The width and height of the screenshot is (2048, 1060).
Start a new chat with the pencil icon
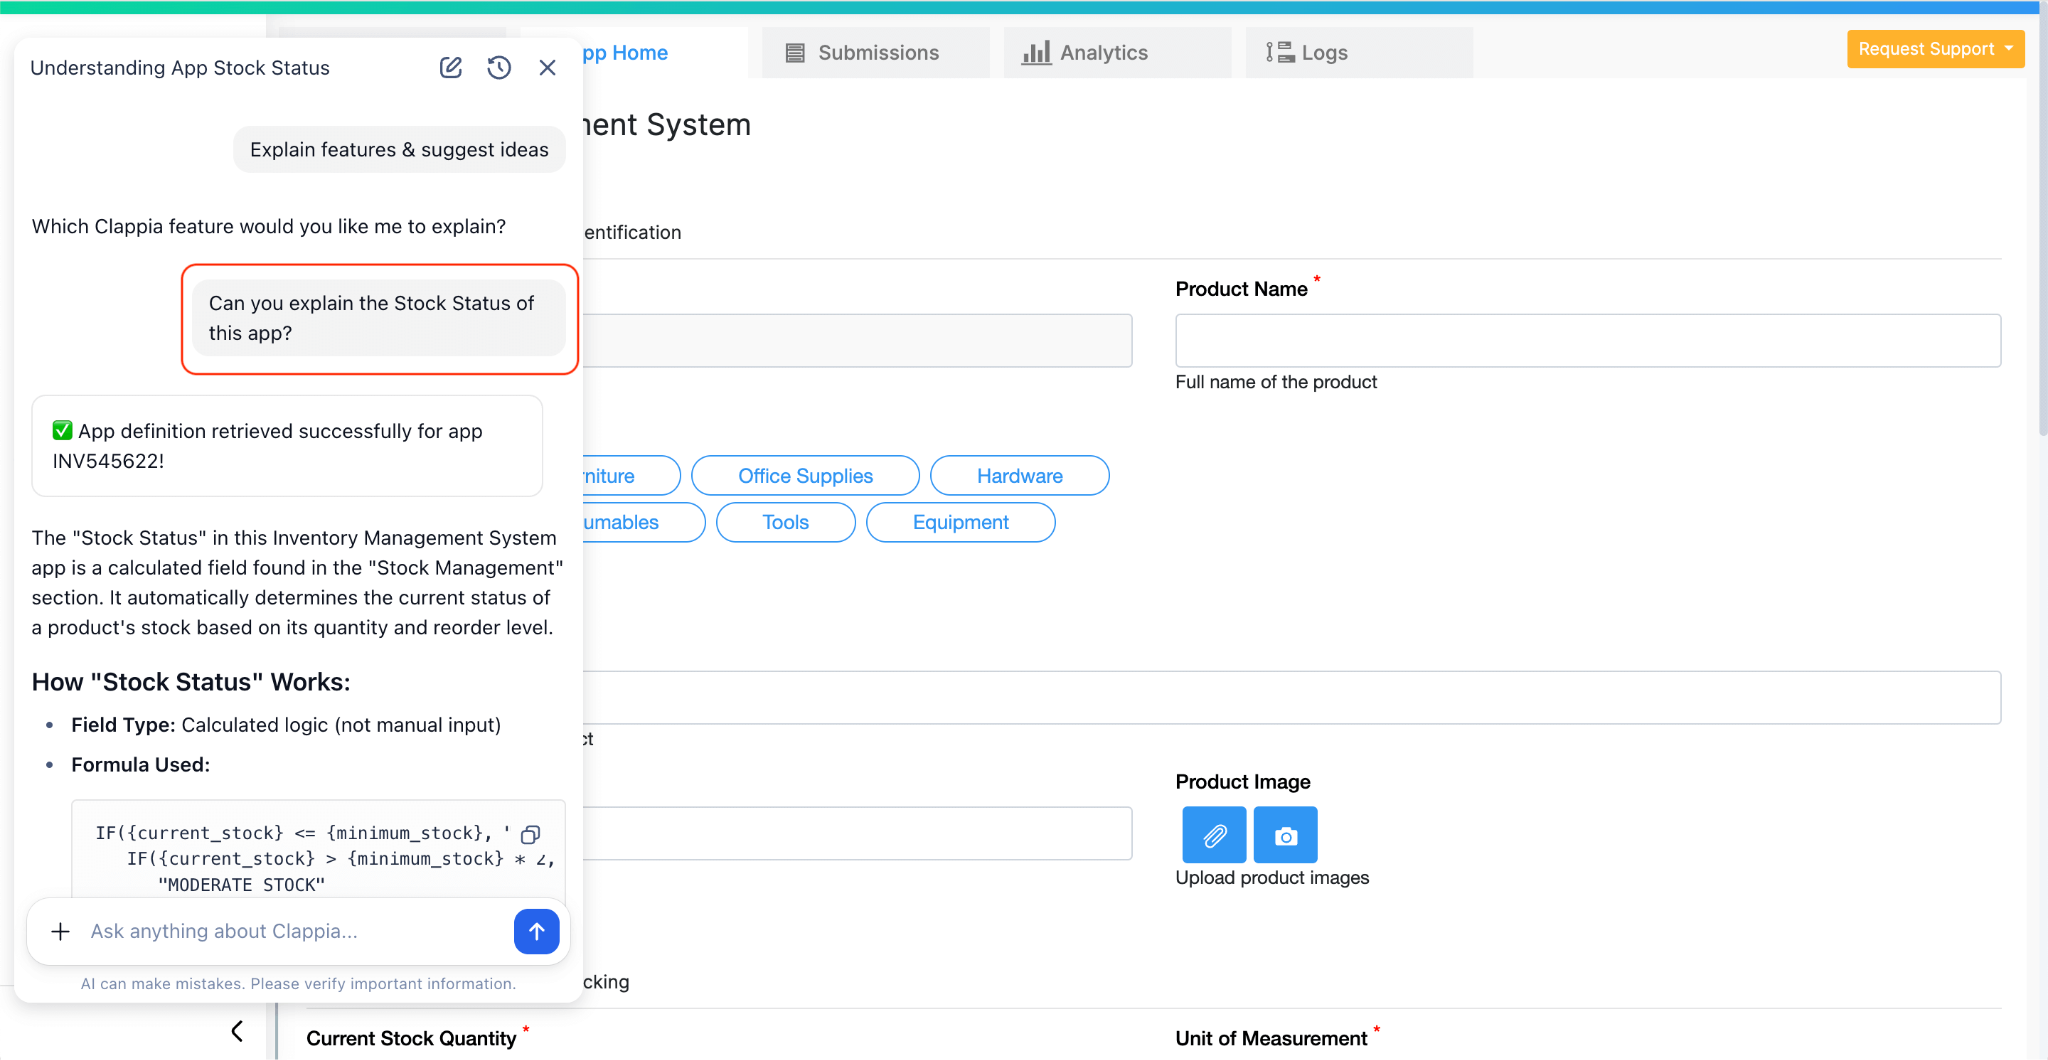(x=450, y=67)
